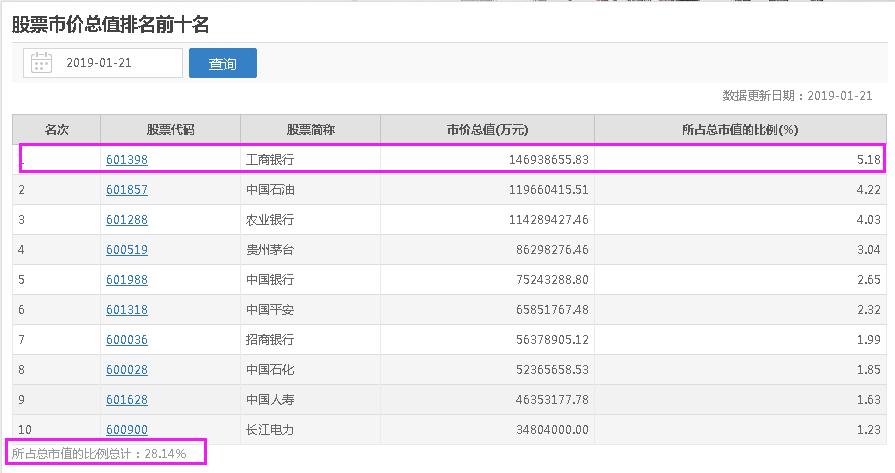
Task: Click percentage value 1.23
Action: (x=869, y=430)
